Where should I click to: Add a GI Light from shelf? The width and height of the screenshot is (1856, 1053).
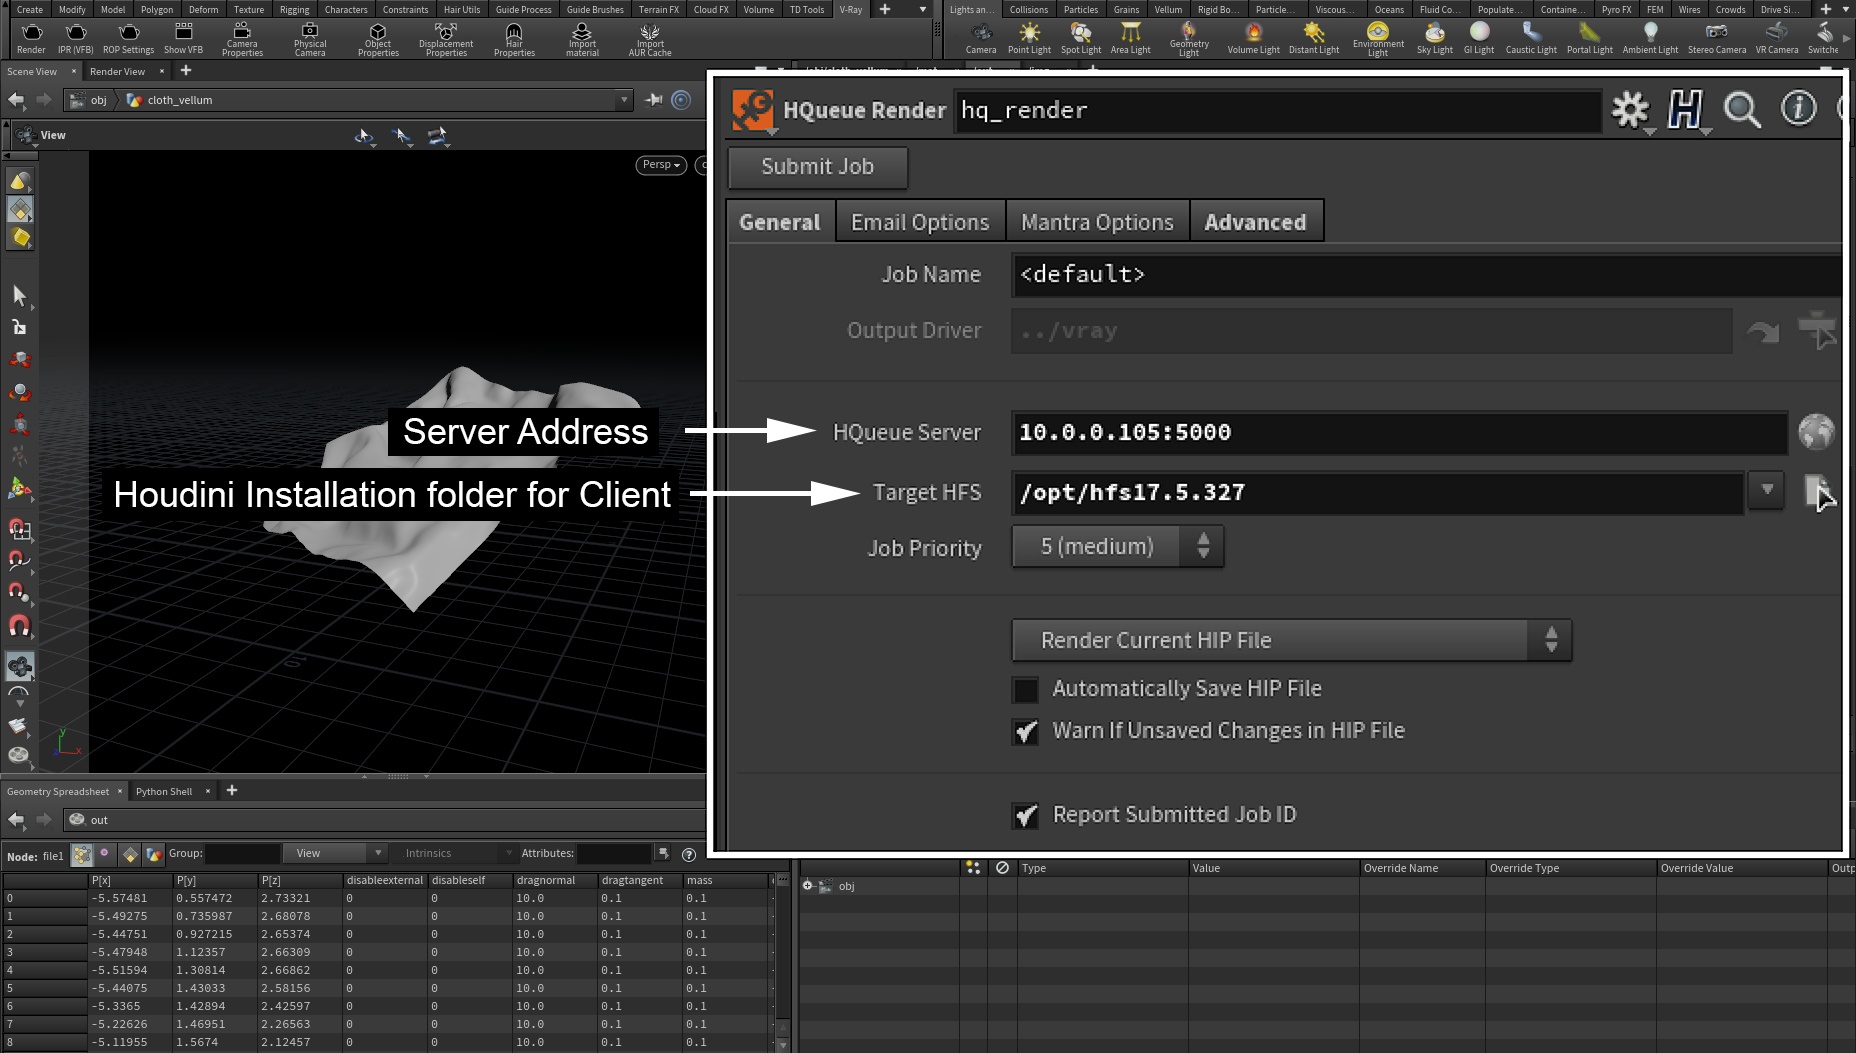point(1478,39)
